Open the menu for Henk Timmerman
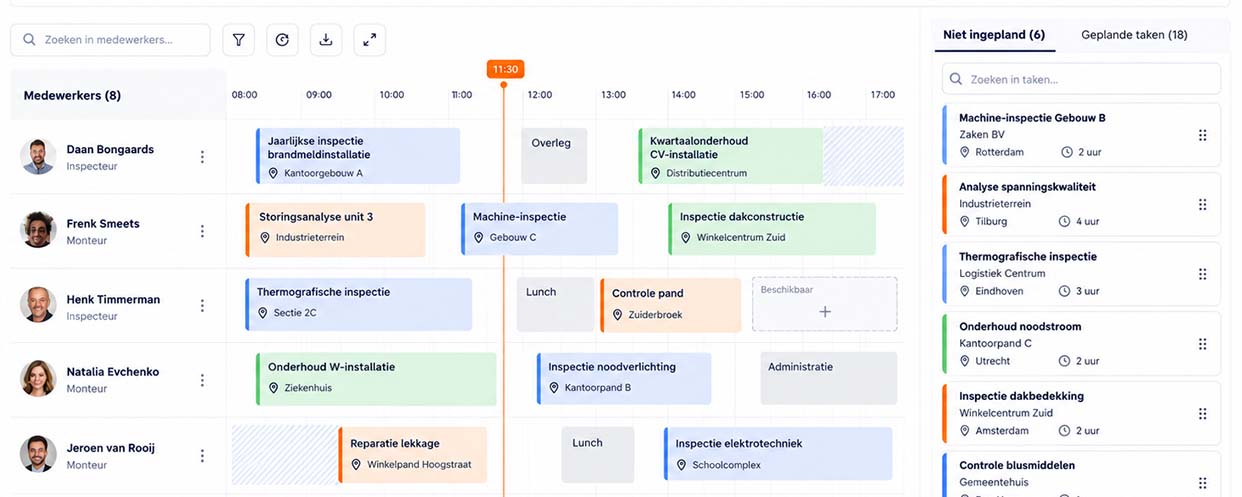This screenshot has height=497, width=1242. pos(202,306)
